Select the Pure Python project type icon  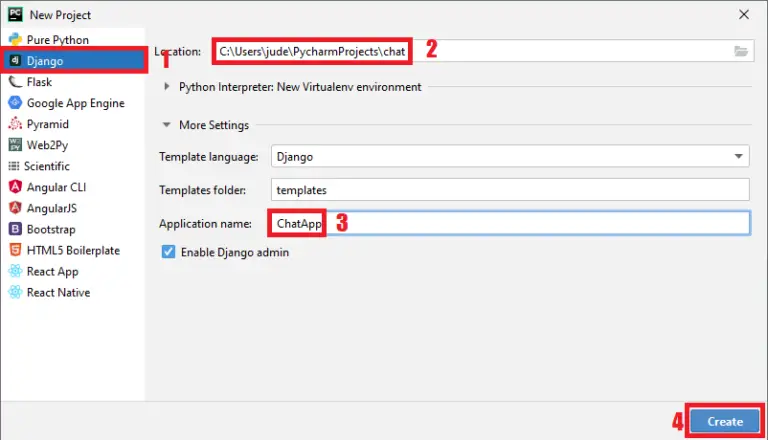point(15,40)
